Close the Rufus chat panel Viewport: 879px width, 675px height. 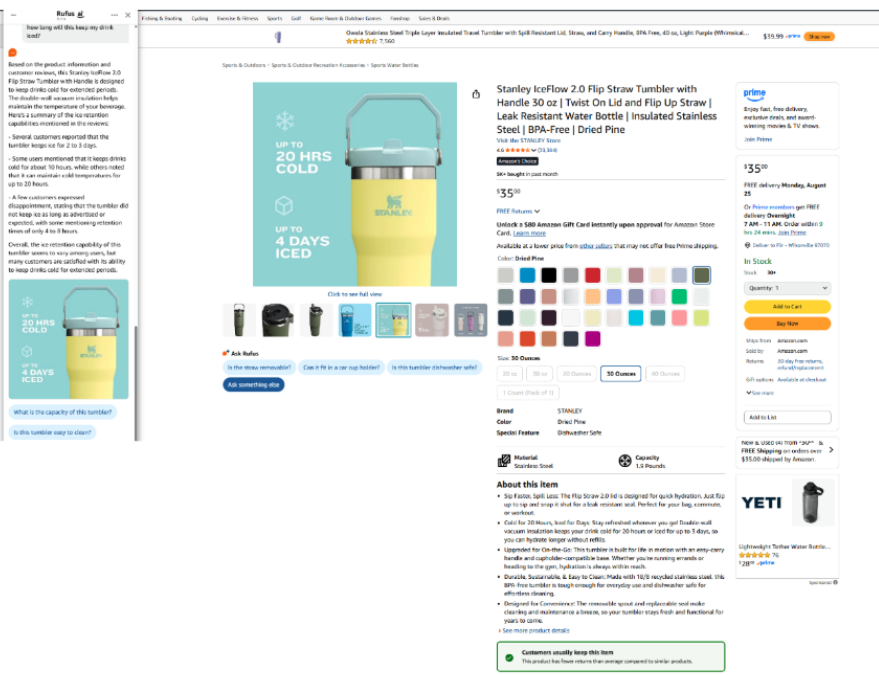pyautogui.click(x=128, y=15)
